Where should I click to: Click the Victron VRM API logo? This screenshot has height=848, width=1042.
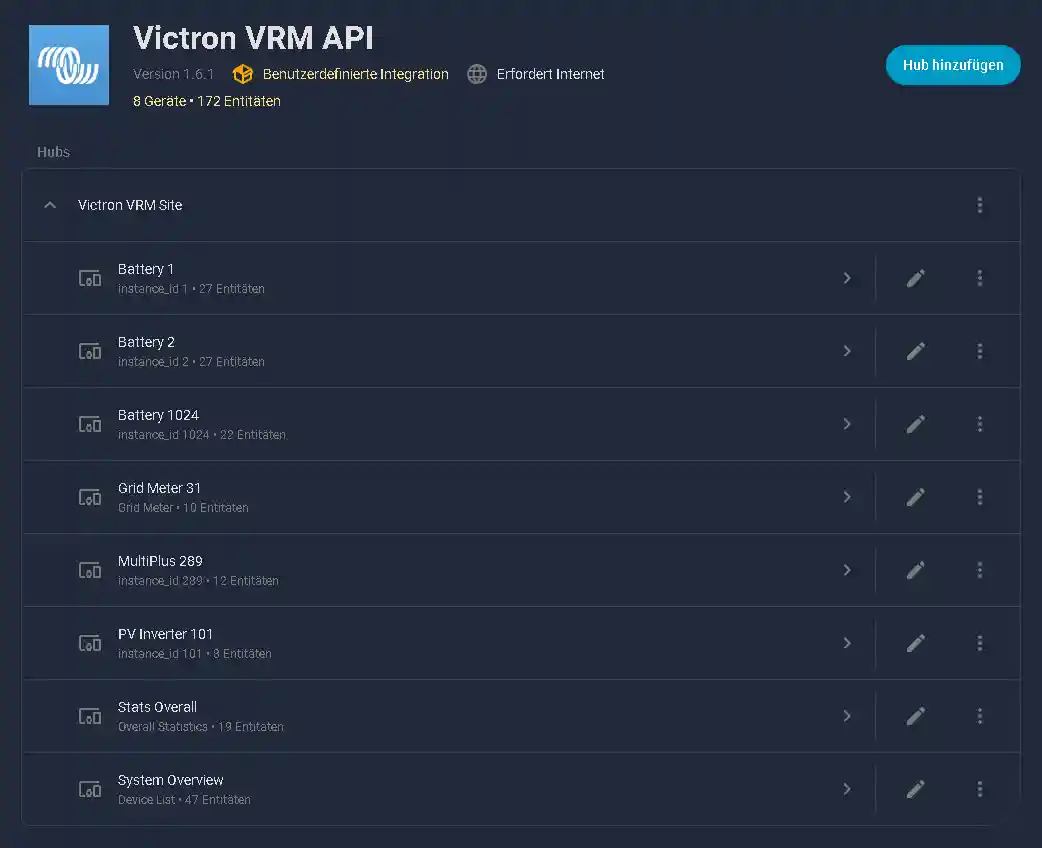(69, 65)
